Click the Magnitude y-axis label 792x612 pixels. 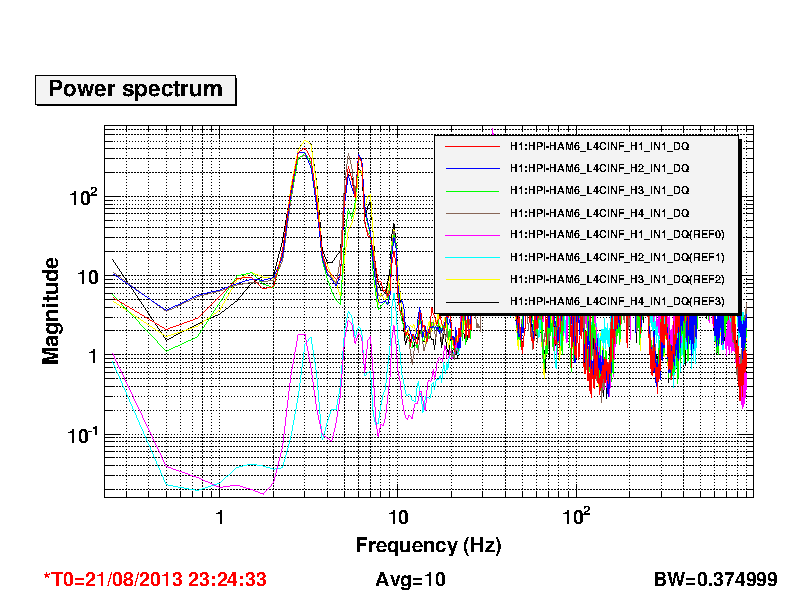[x=51, y=311]
